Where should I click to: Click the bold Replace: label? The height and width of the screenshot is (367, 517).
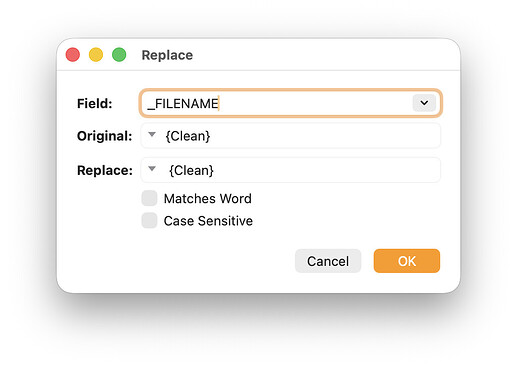point(105,170)
